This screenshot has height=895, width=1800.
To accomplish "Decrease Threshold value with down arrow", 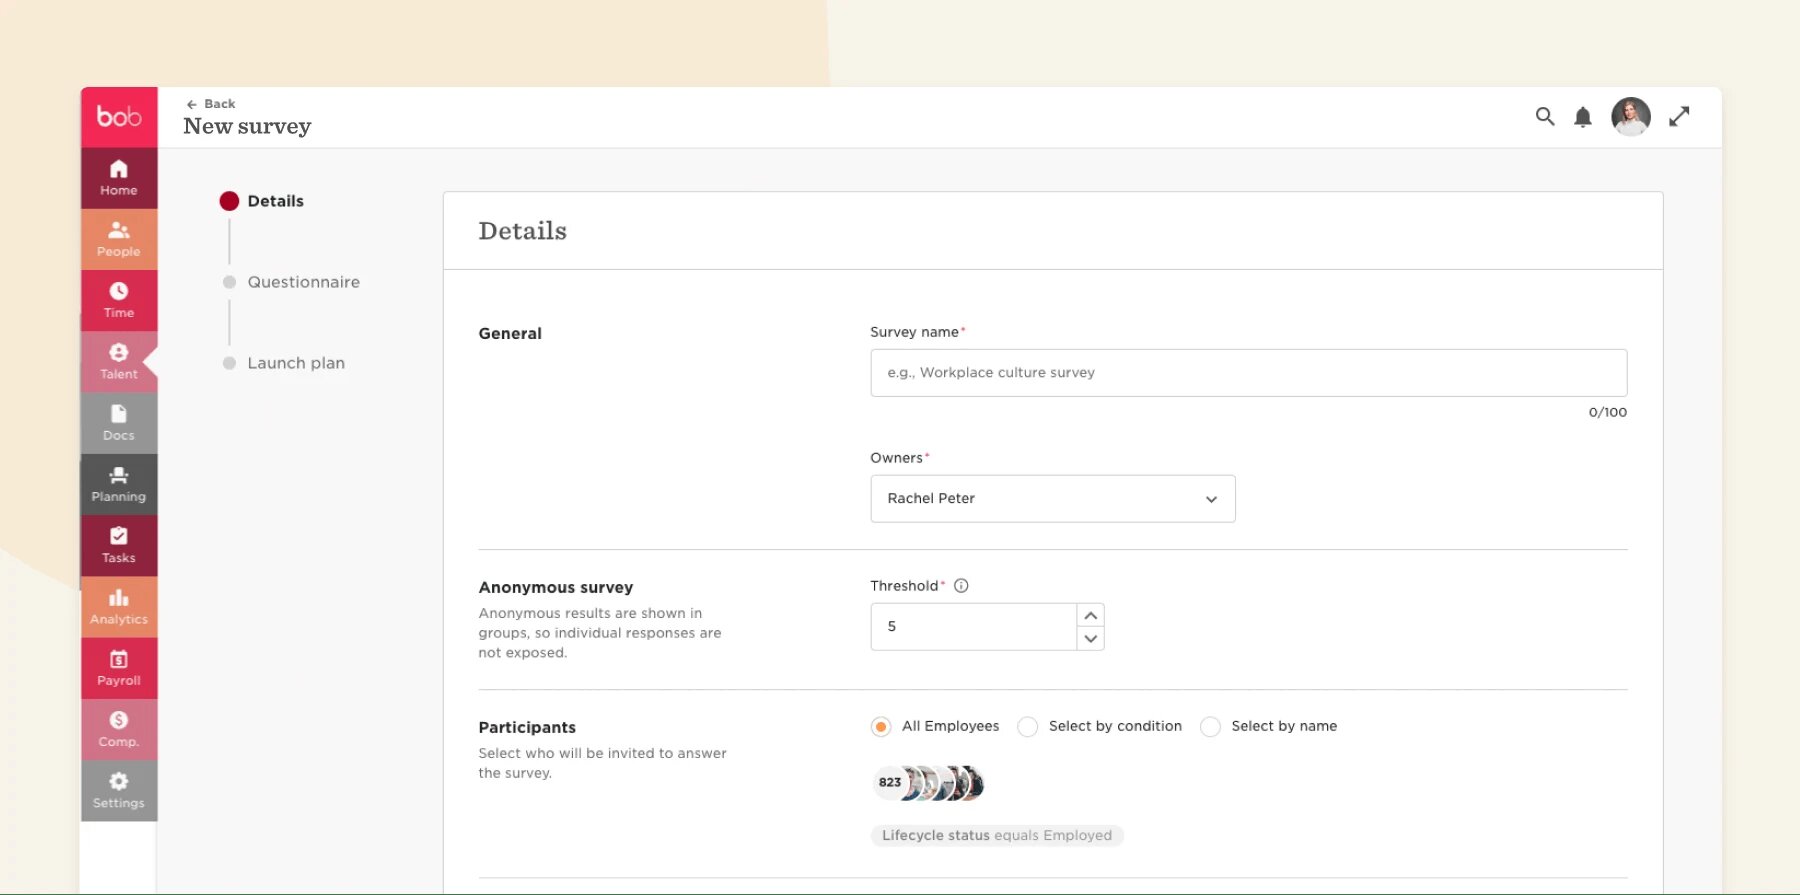I will click(1091, 639).
